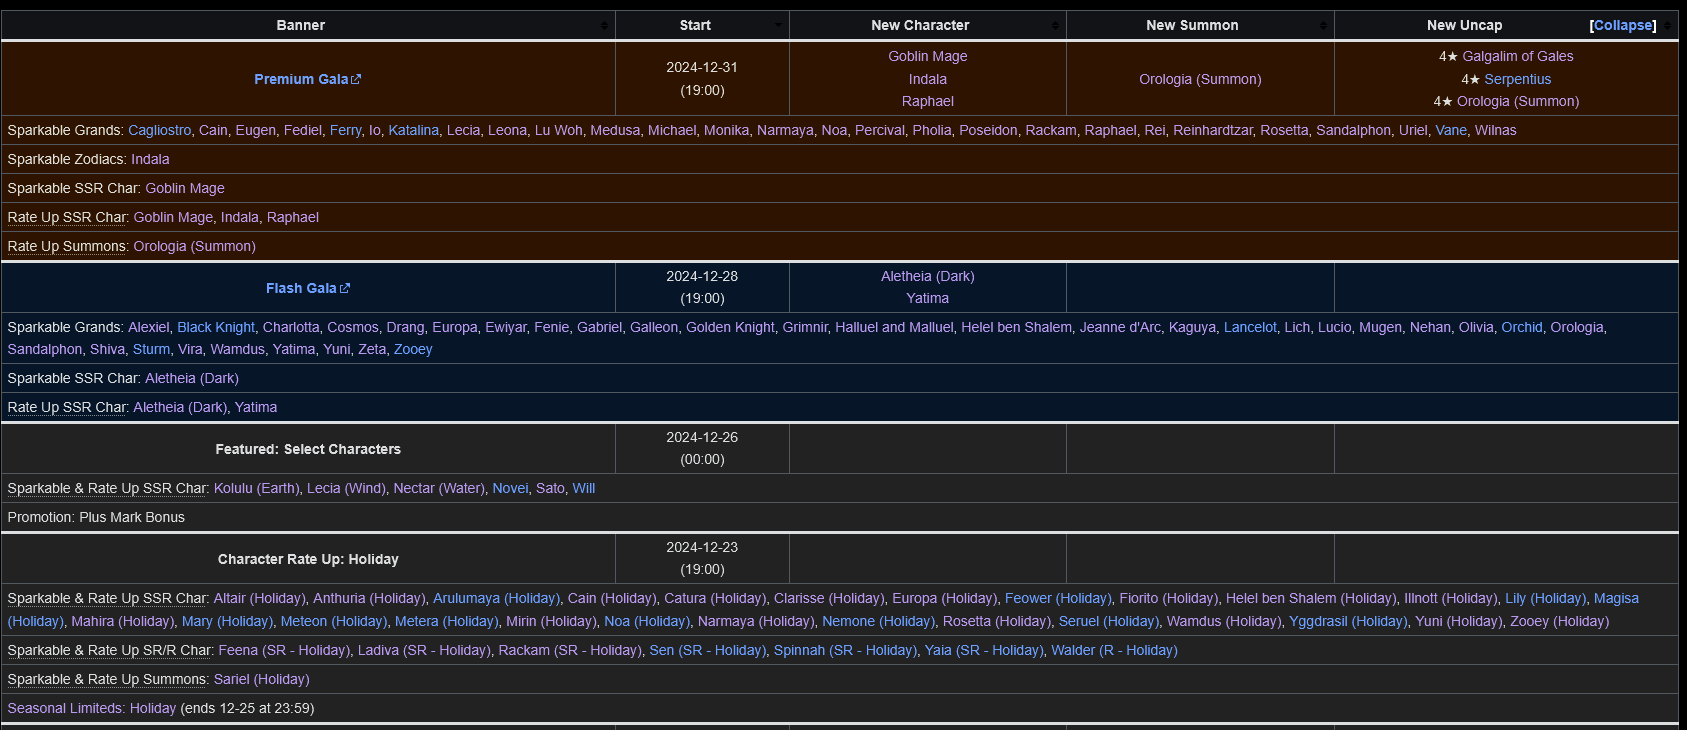This screenshot has width=1687, height=730.
Task: Click the New Uncap column sort arrows
Action: point(1667,26)
